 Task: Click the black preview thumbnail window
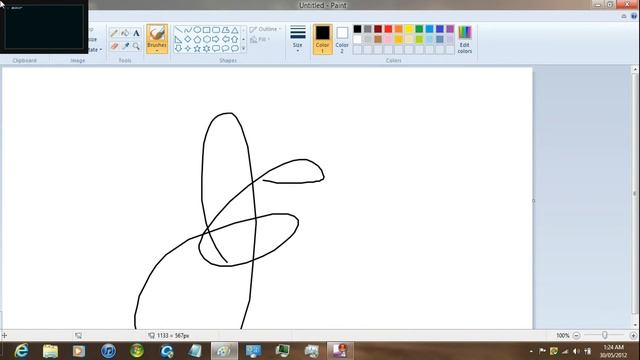pyautogui.click(x=44, y=27)
